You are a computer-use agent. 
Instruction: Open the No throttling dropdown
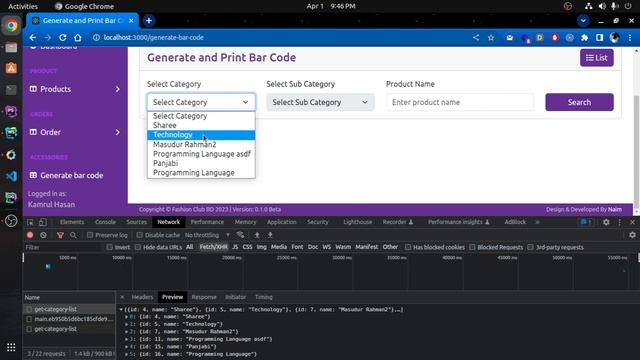[x=207, y=235]
